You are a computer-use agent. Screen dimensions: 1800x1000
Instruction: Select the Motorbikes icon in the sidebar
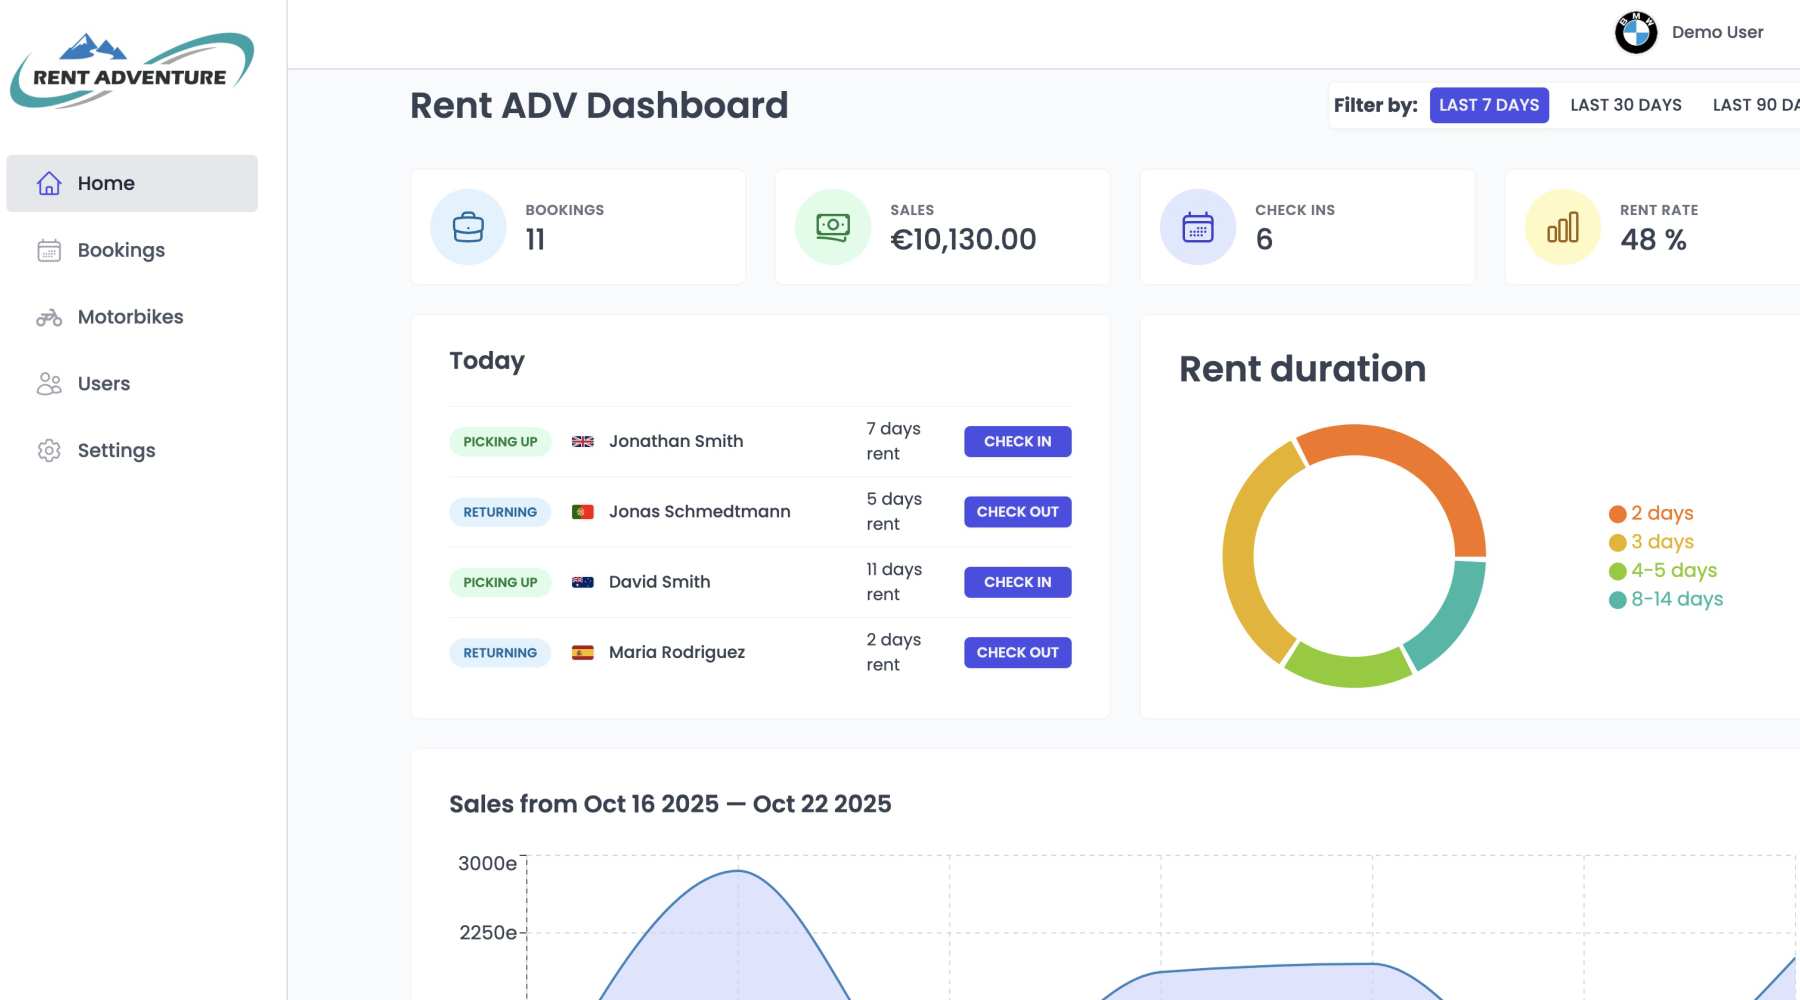click(47, 317)
